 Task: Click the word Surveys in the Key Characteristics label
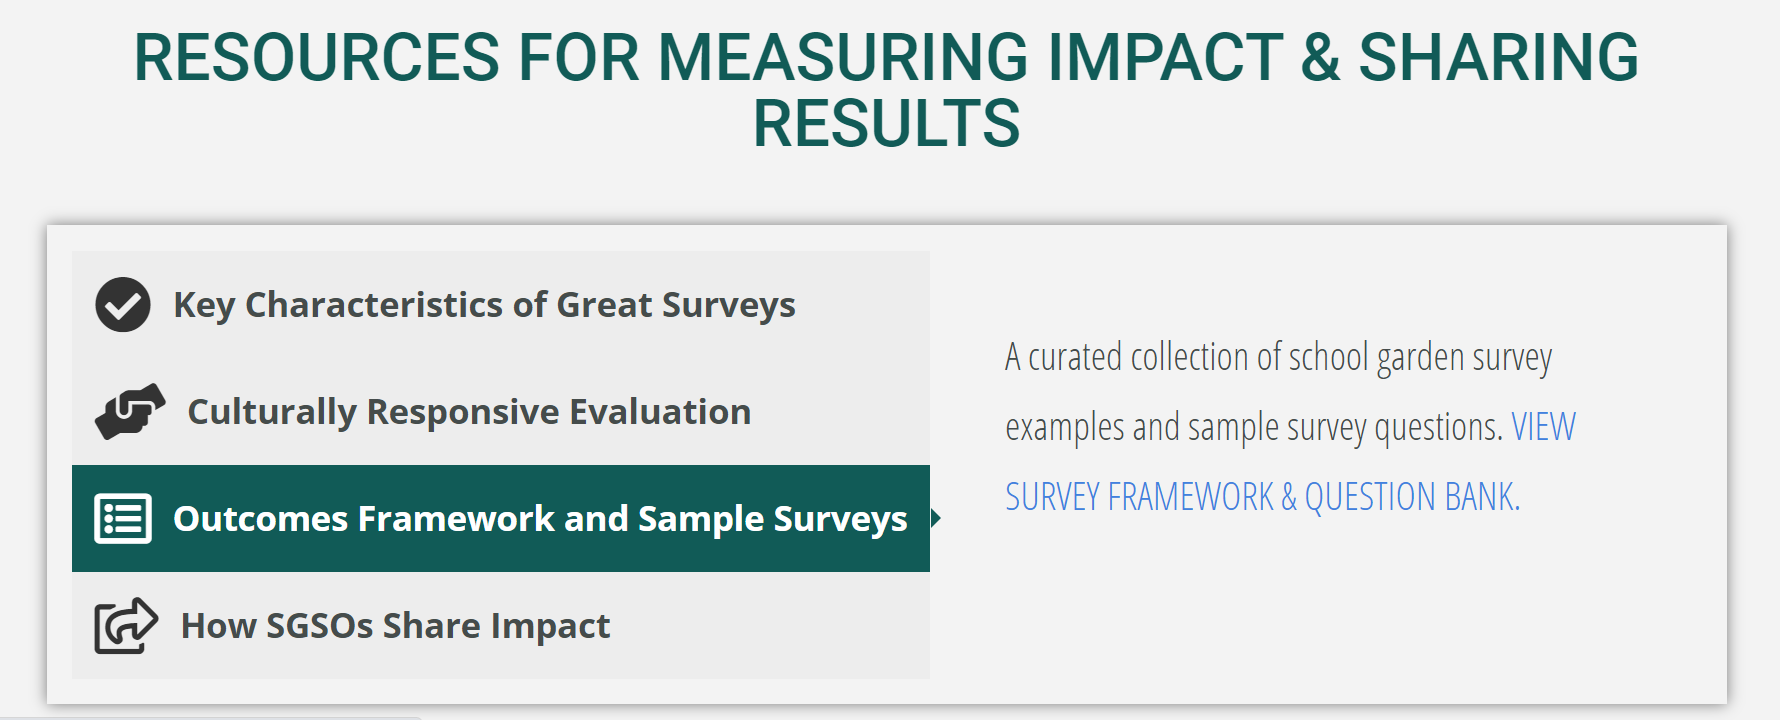coord(728,305)
